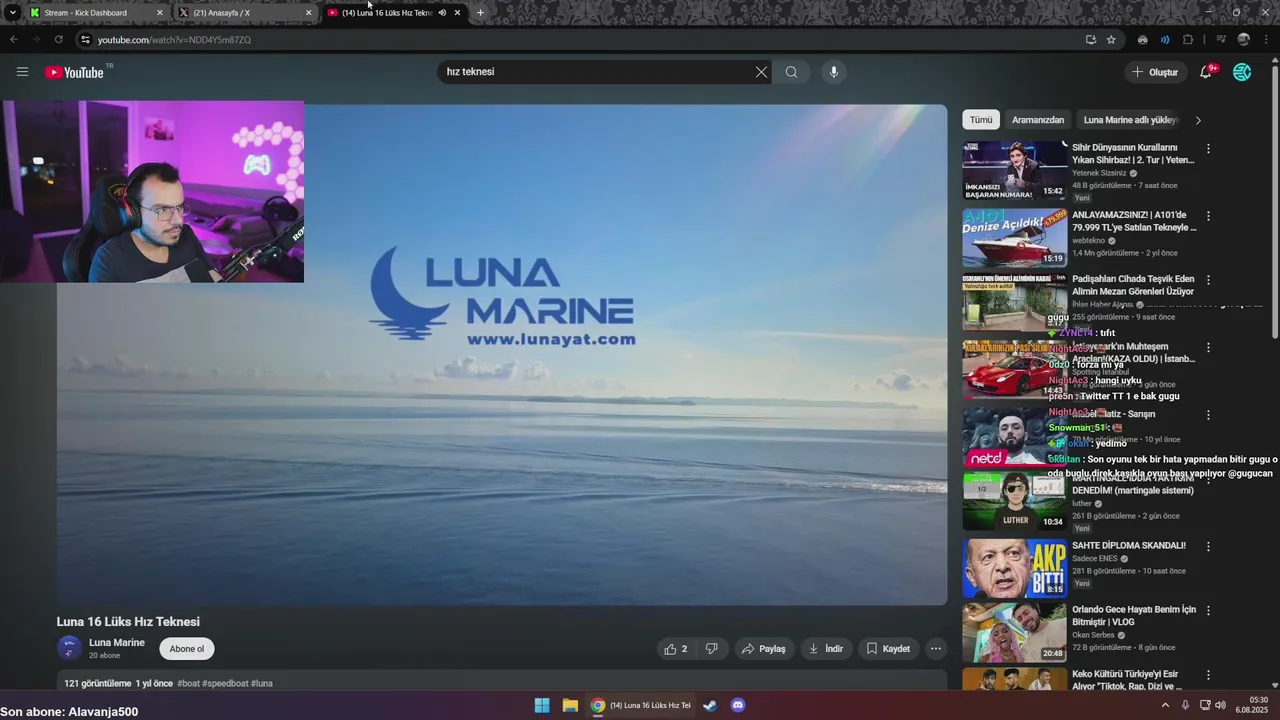1280x720 pixels.
Task: Switch to Stream - Kick Dashboard tab
Action: click(x=94, y=13)
